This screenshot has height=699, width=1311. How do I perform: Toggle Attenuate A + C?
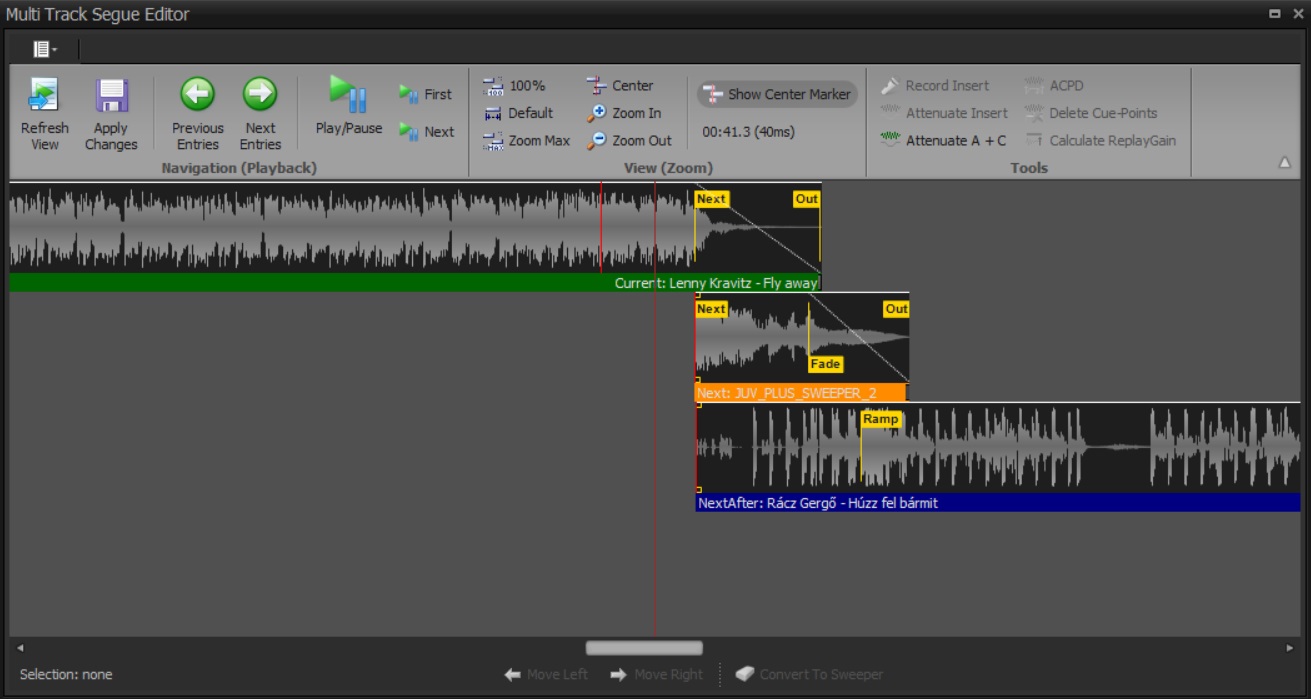(x=943, y=141)
